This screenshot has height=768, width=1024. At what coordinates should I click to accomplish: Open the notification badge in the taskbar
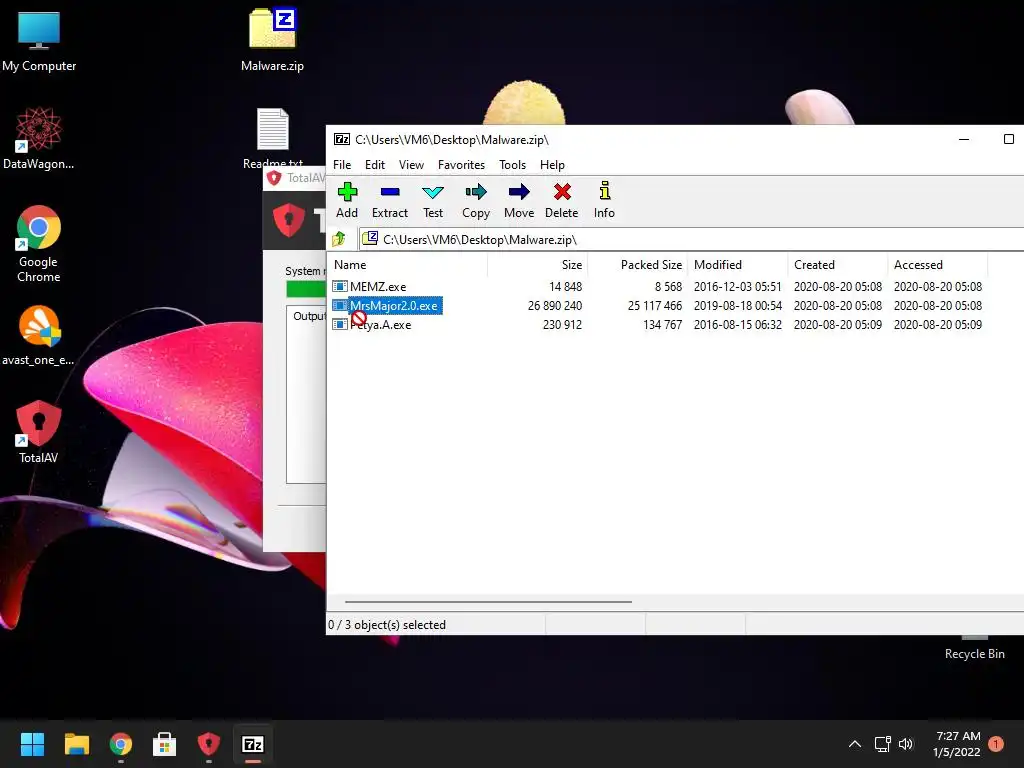coord(996,743)
